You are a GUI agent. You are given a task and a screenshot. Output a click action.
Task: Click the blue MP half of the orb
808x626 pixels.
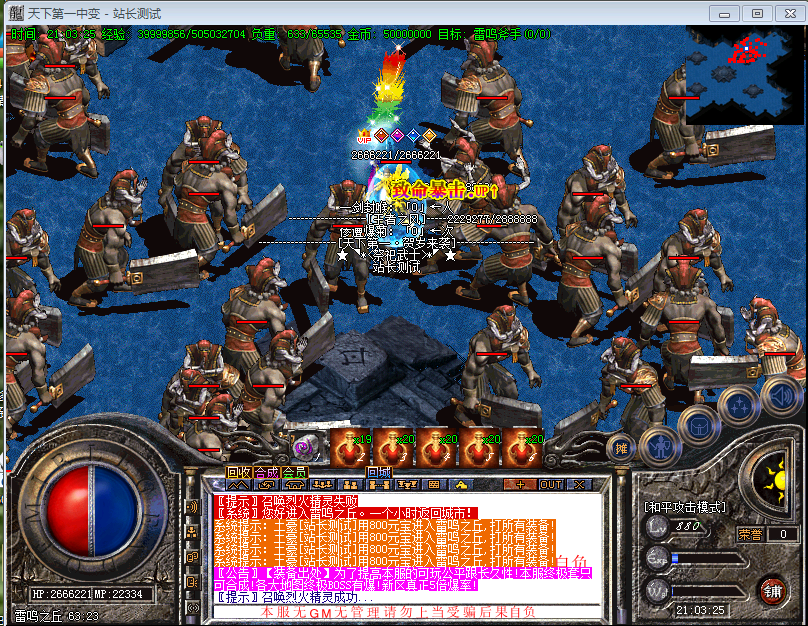point(114,512)
